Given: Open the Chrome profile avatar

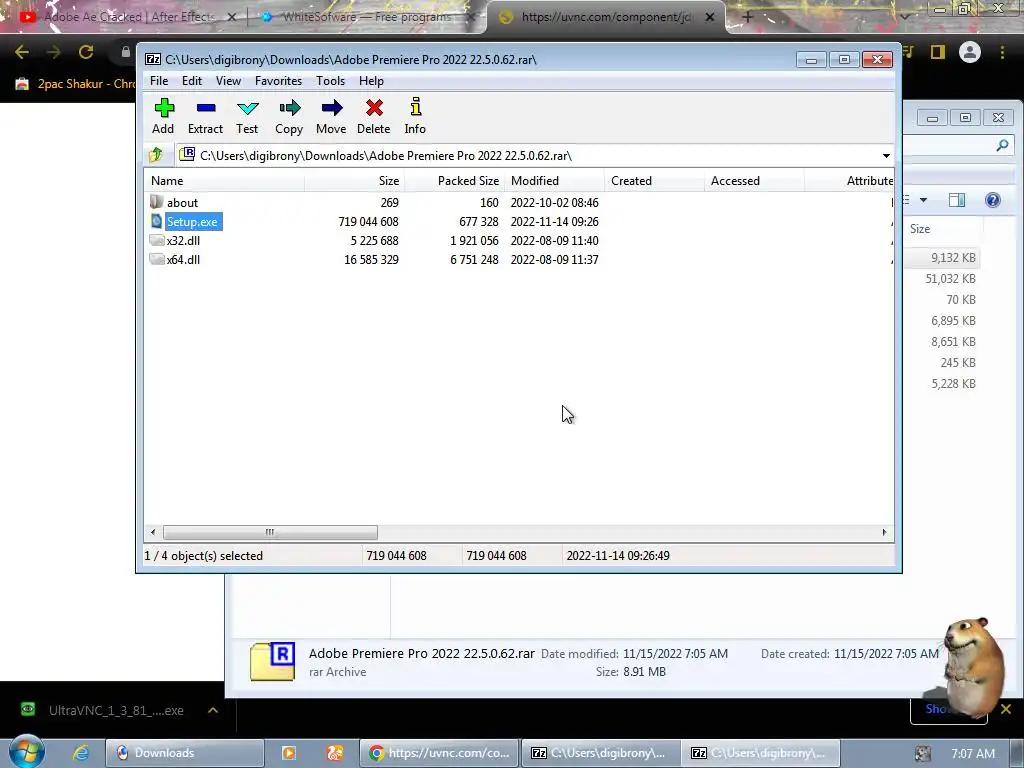Looking at the screenshot, I should pos(970,52).
